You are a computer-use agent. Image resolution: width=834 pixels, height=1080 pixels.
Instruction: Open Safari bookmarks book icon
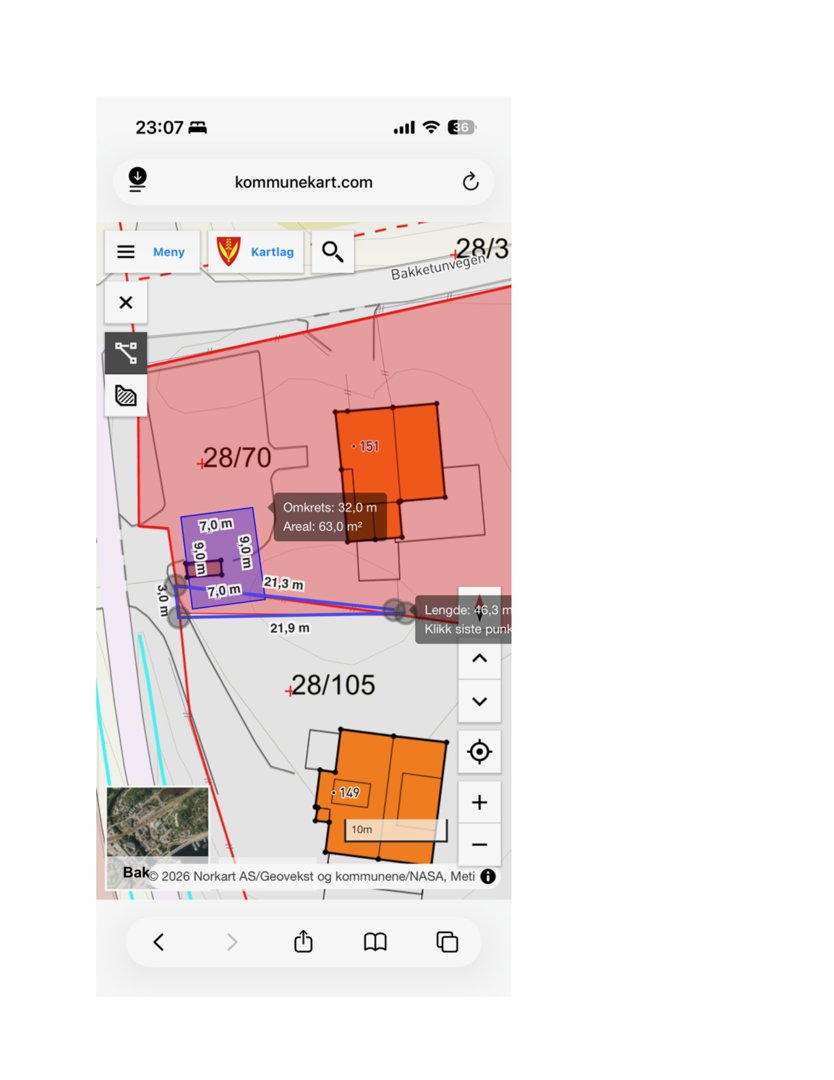375,942
